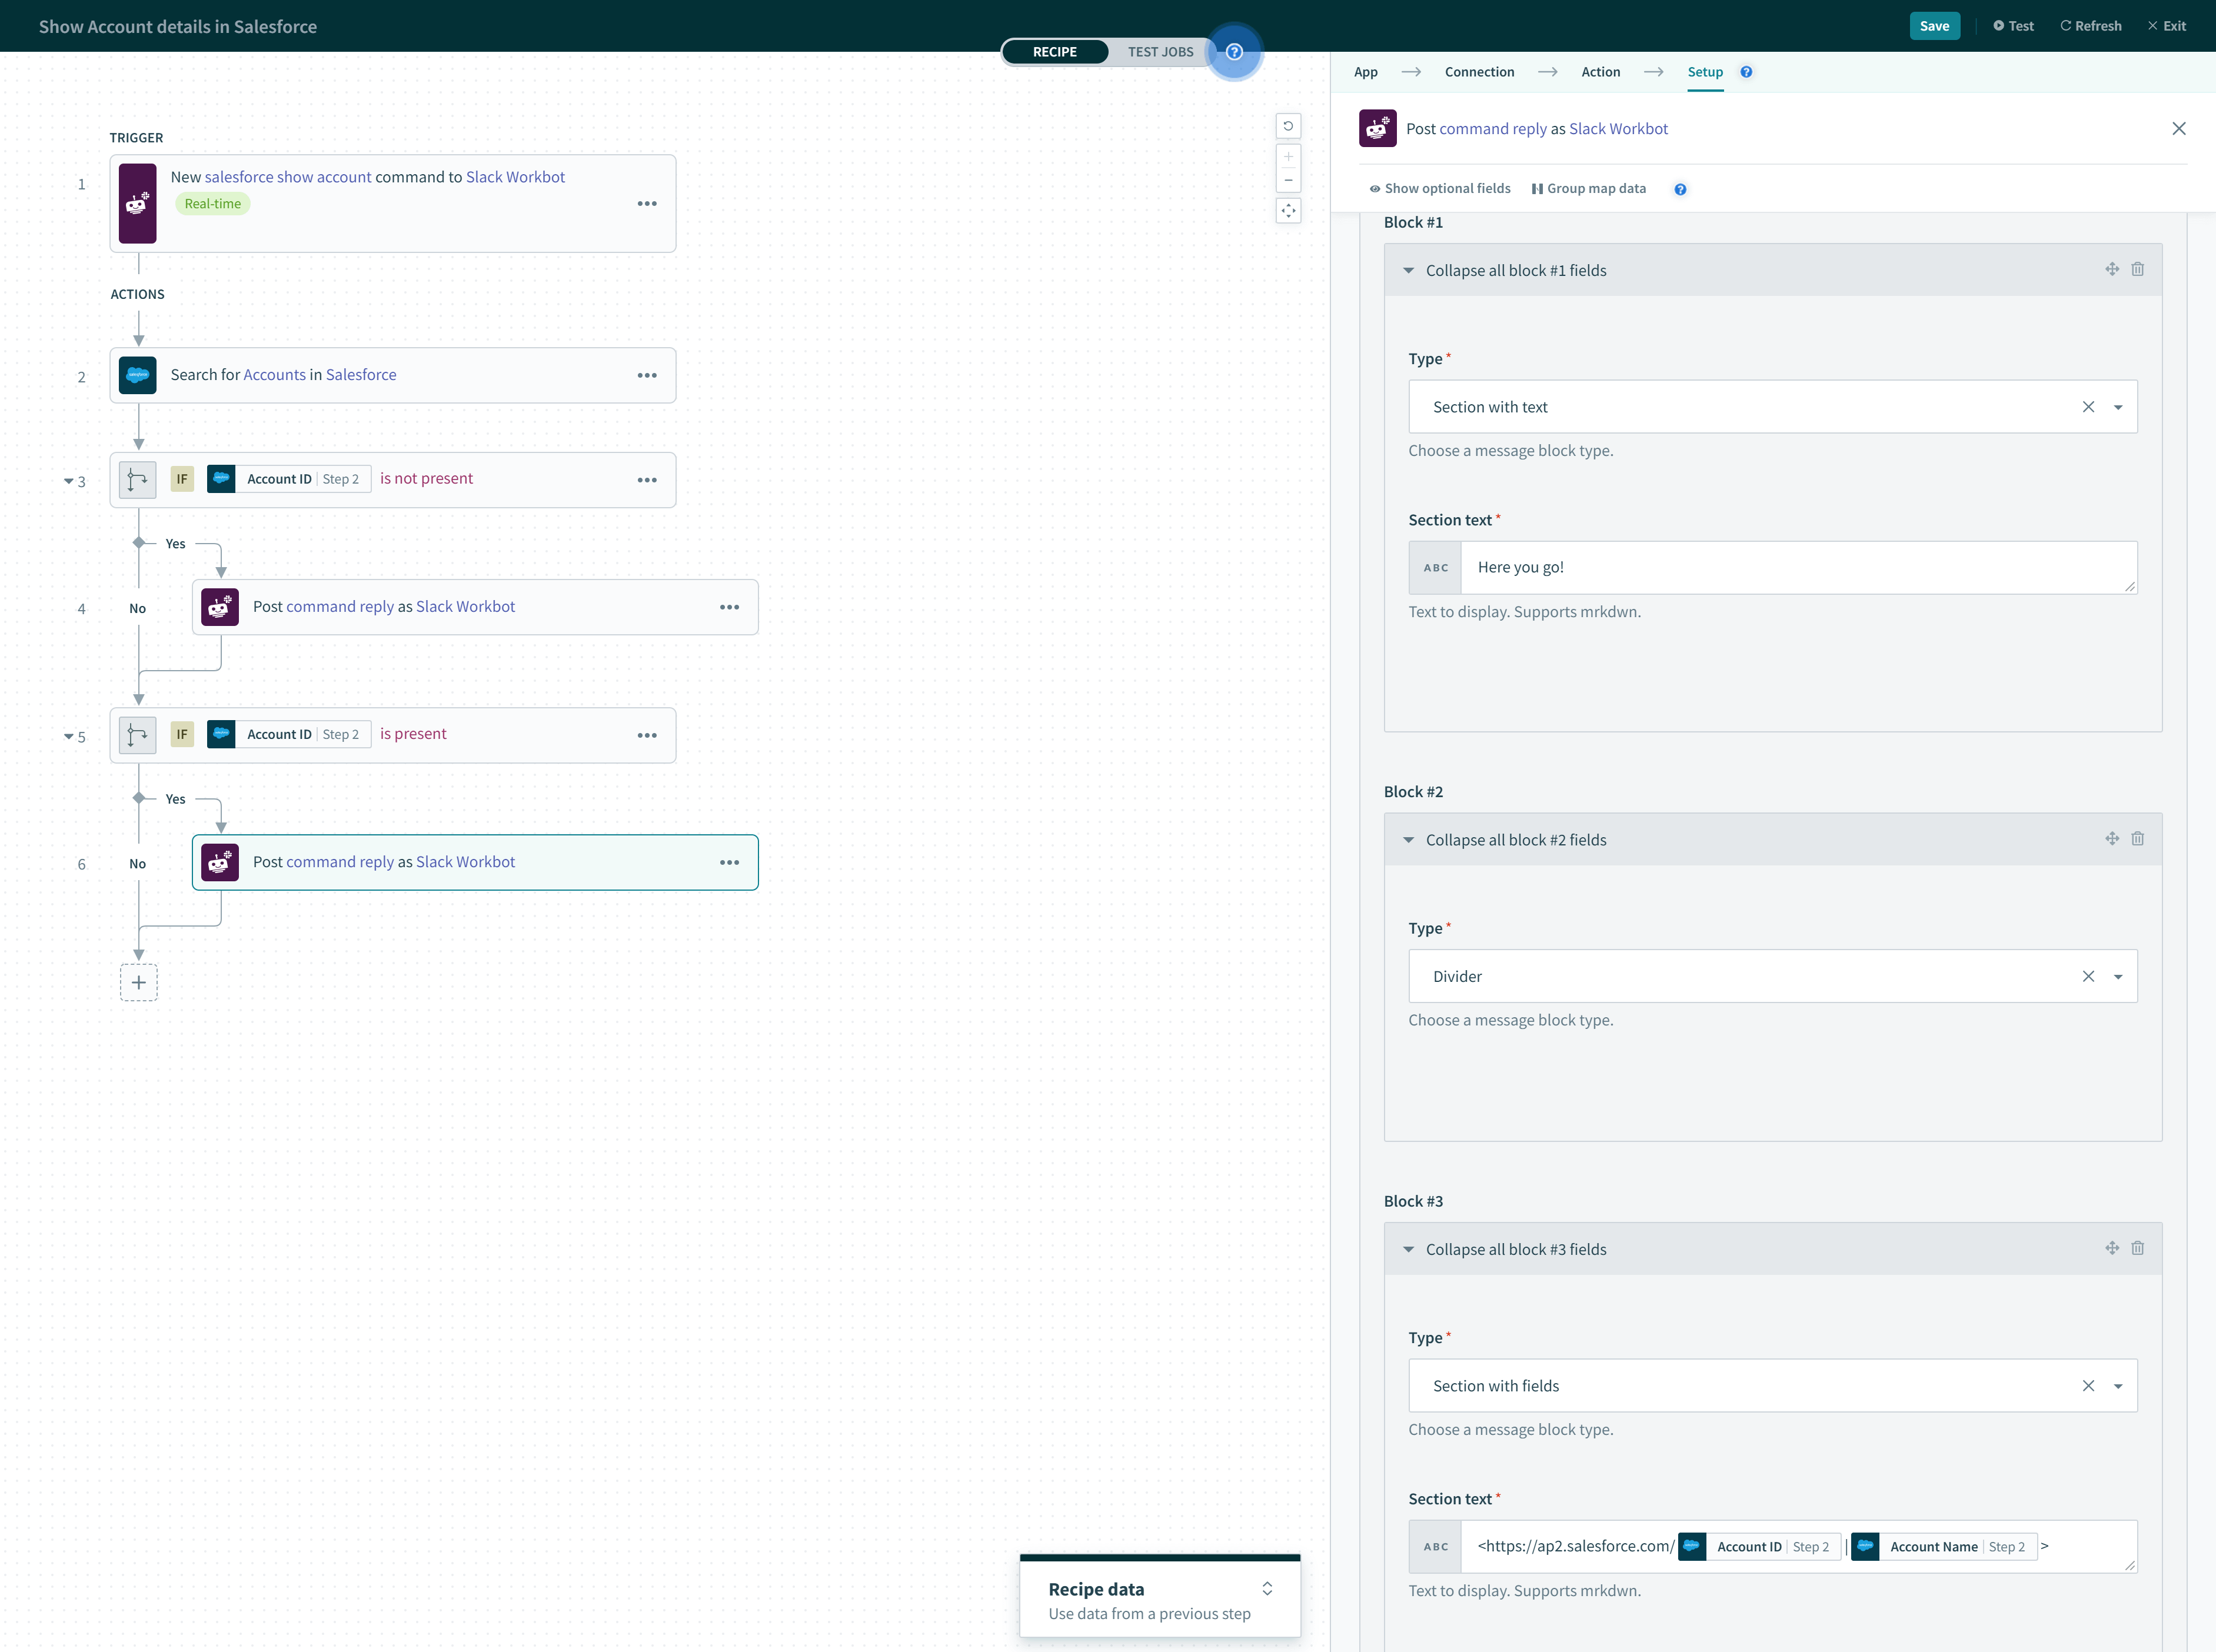Click fit-to-screen icon on canvas
2216x1652 pixels.
(1288, 211)
